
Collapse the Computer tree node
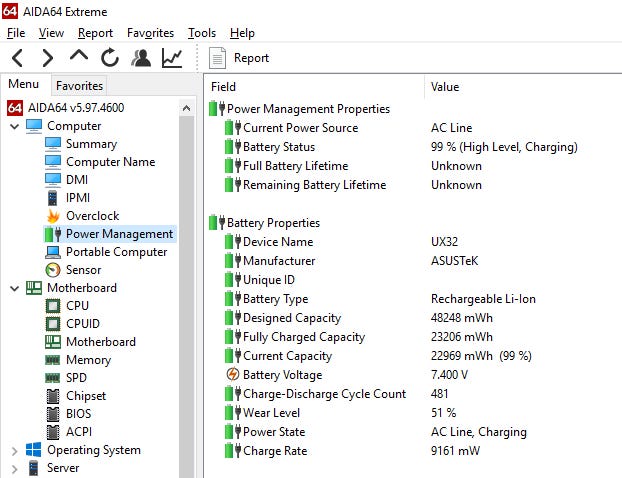point(14,126)
